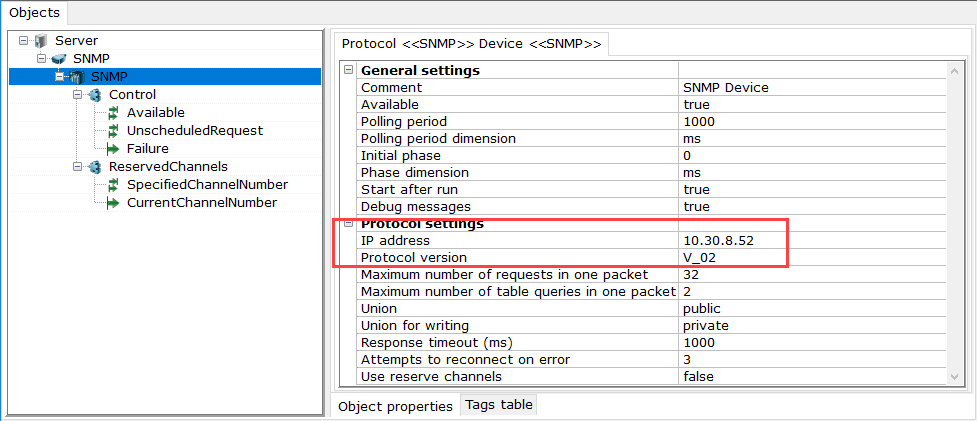
Task: Click the properties scrollbar down arrow
Action: (954, 377)
